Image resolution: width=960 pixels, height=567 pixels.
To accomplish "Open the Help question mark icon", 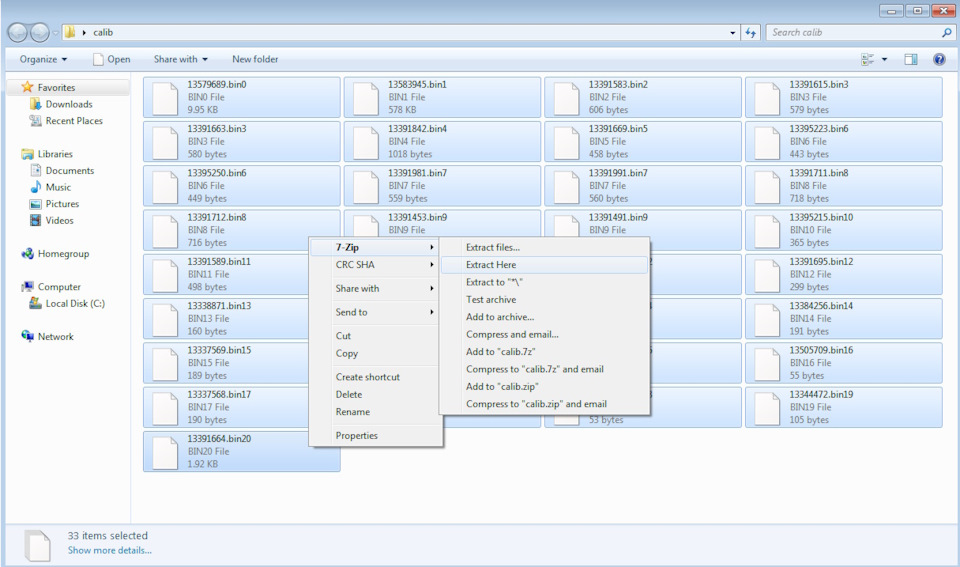I will (x=939, y=59).
